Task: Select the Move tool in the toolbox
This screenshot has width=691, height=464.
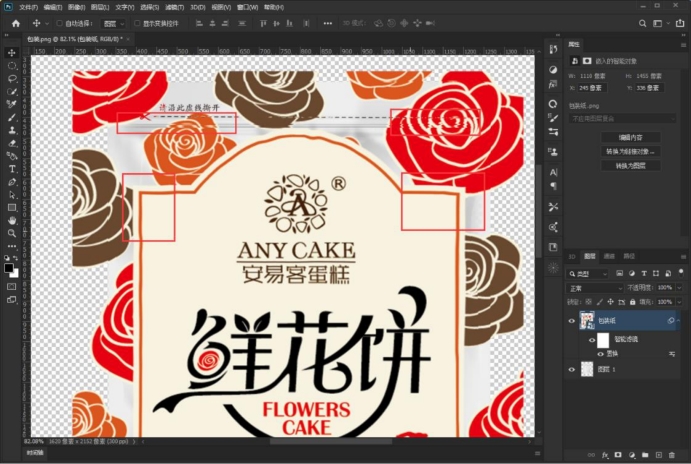Action: 12,53
